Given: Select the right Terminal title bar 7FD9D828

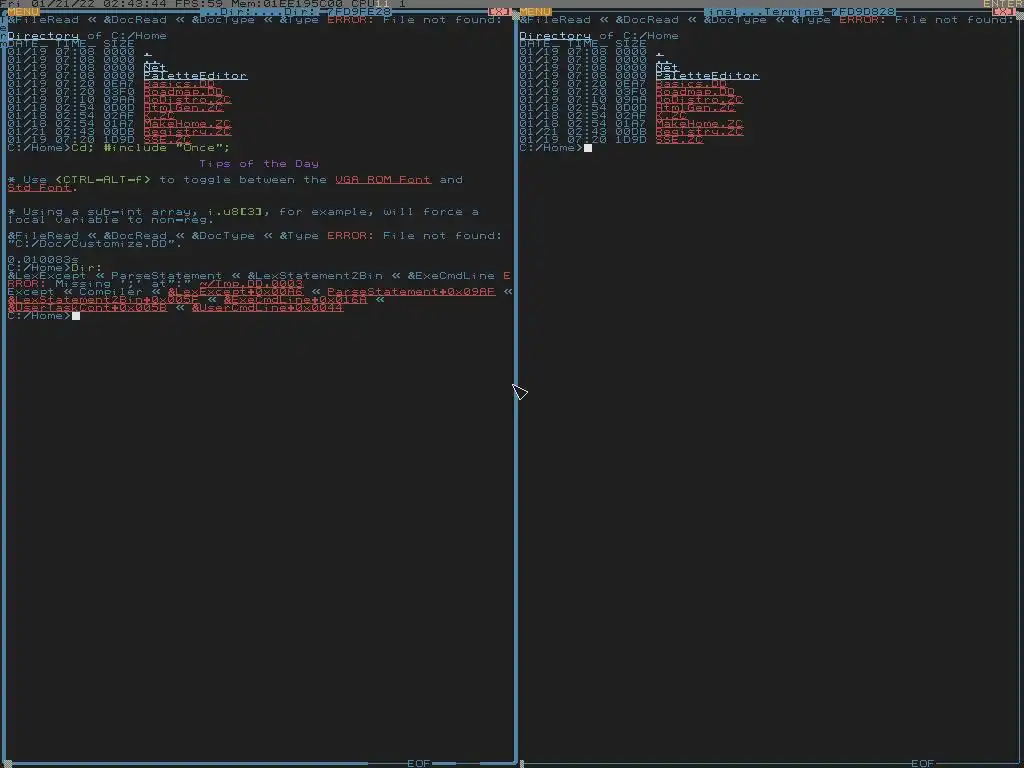Looking at the screenshot, I should click(800, 12).
